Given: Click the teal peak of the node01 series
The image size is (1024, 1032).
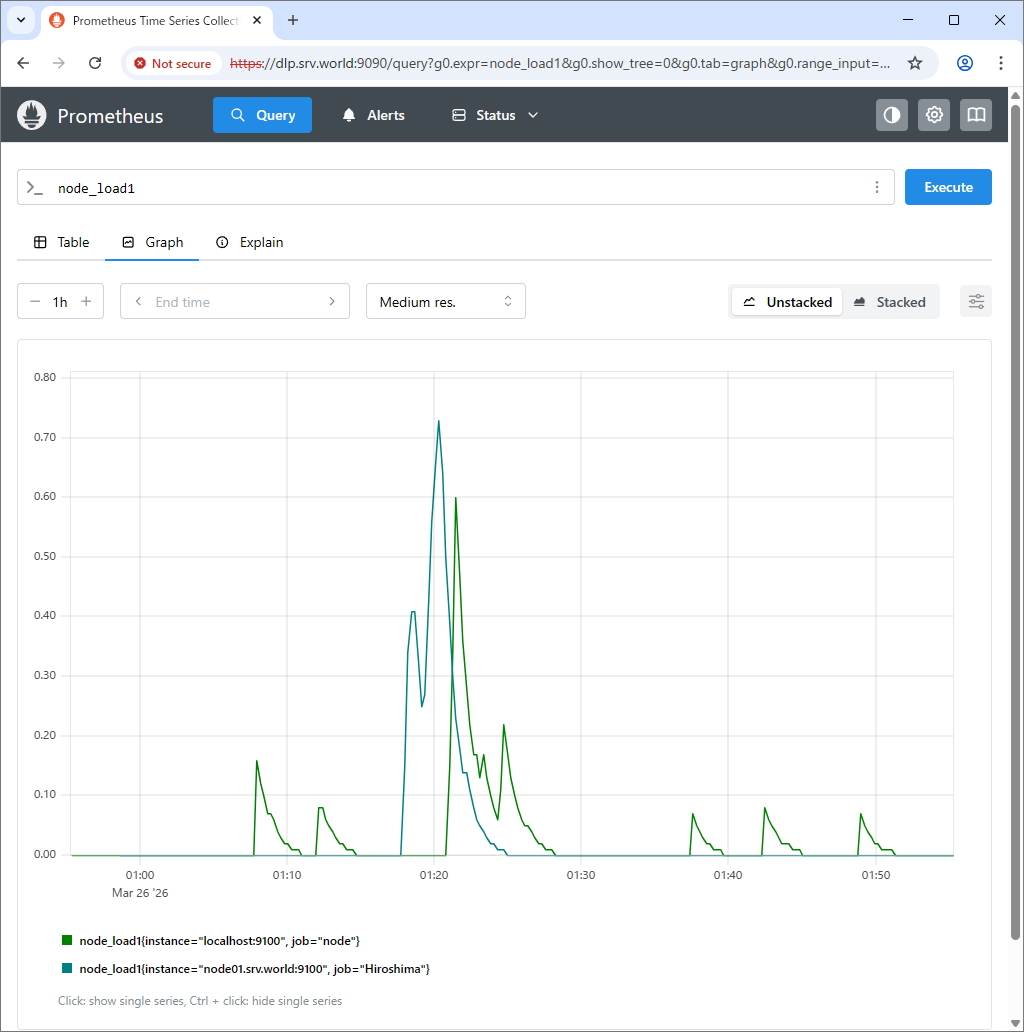Looking at the screenshot, I should [439, 421].
